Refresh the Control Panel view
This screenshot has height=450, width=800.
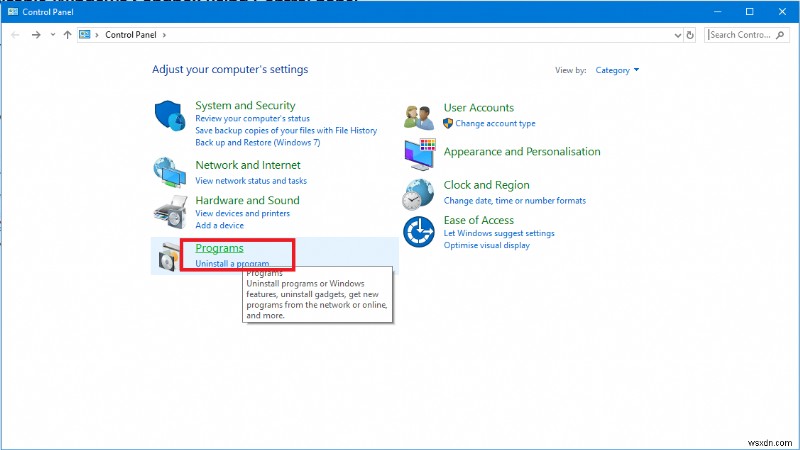click(x=690, y=35)
